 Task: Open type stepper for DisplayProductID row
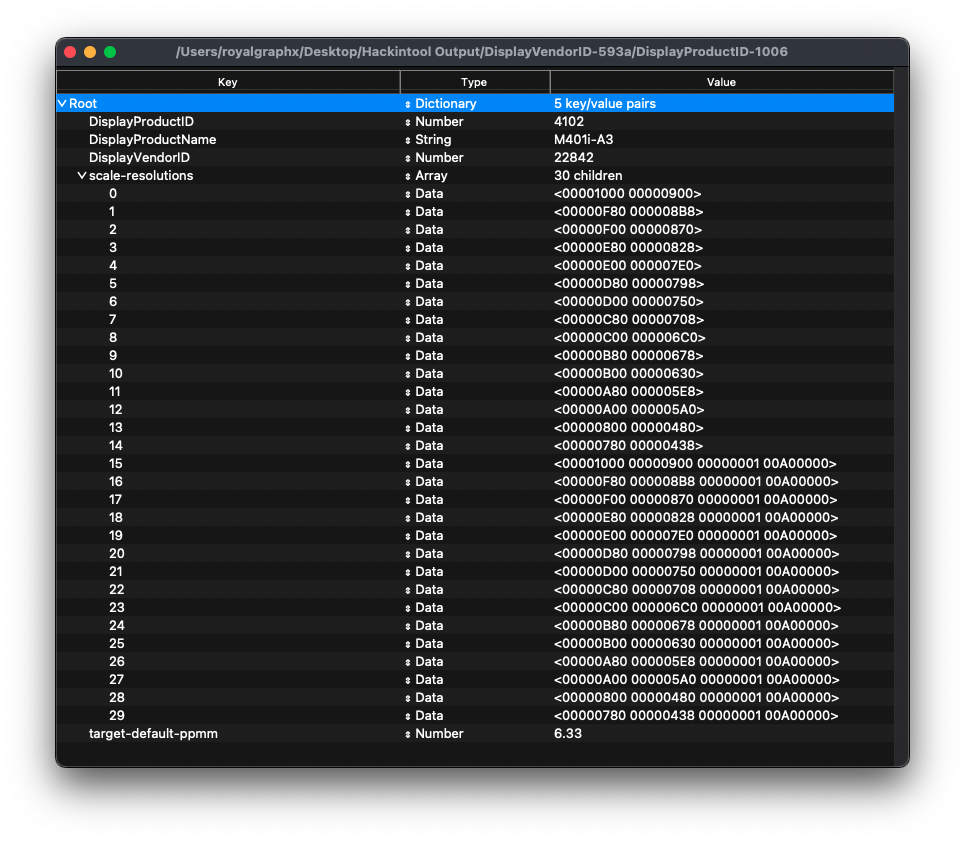(408, 122)
